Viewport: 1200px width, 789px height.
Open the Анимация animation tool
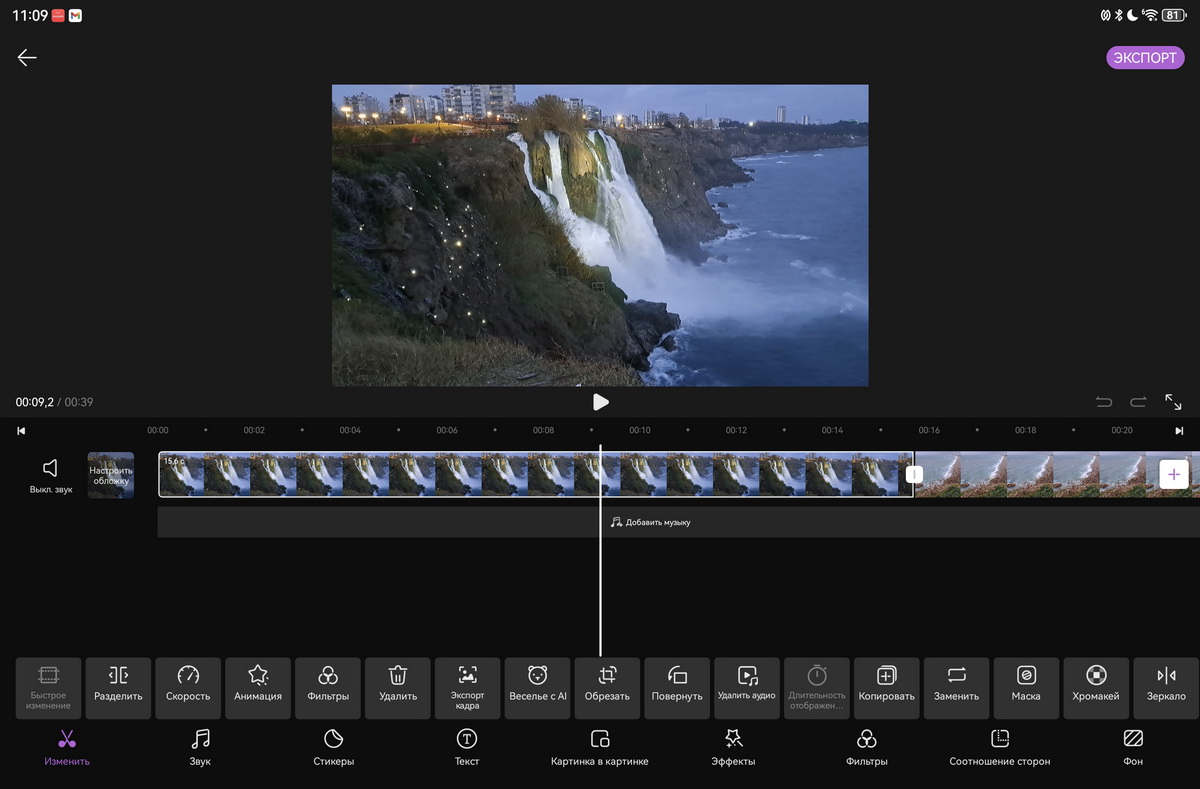(x=258, y=687)
